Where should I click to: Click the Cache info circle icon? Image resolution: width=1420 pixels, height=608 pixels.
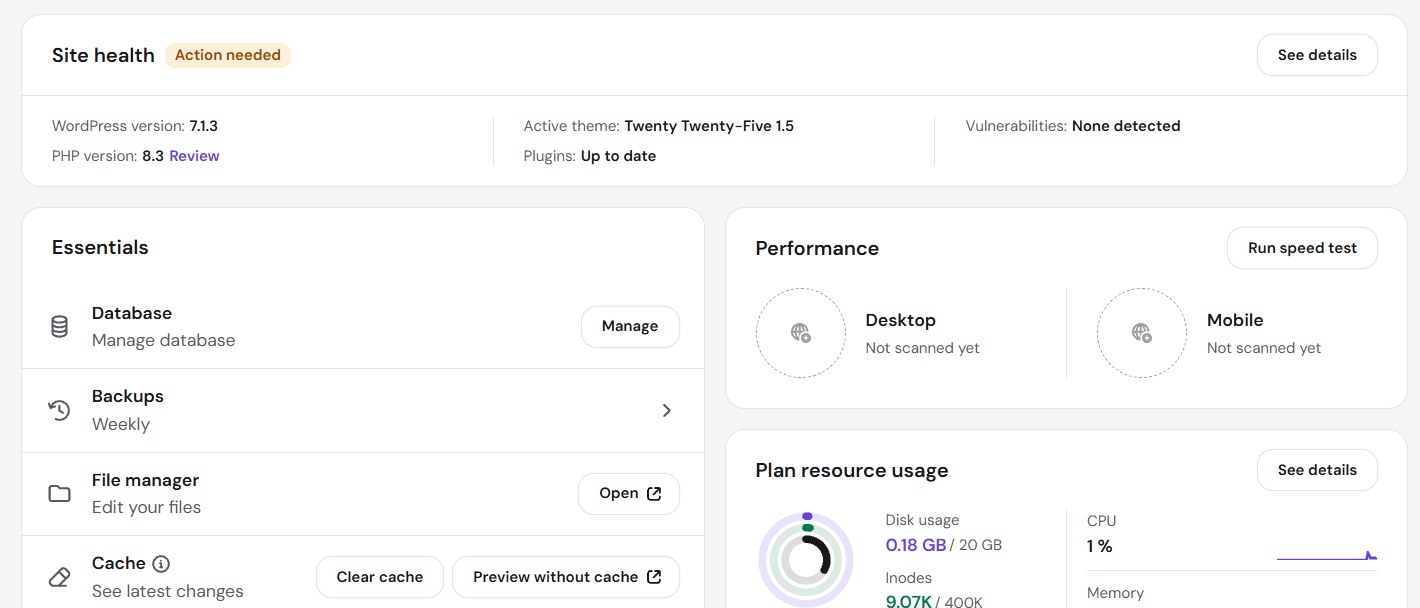[x=161, y=564]
